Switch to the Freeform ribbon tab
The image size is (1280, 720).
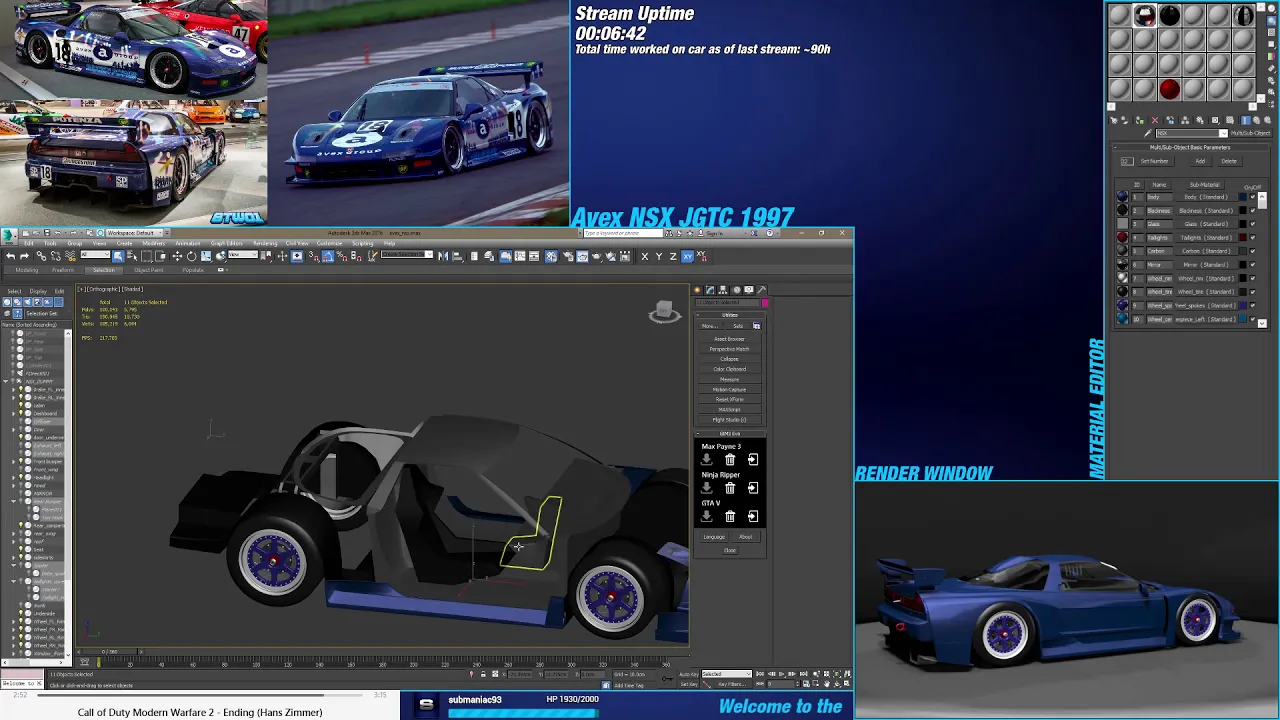click(x=63, y=270)
